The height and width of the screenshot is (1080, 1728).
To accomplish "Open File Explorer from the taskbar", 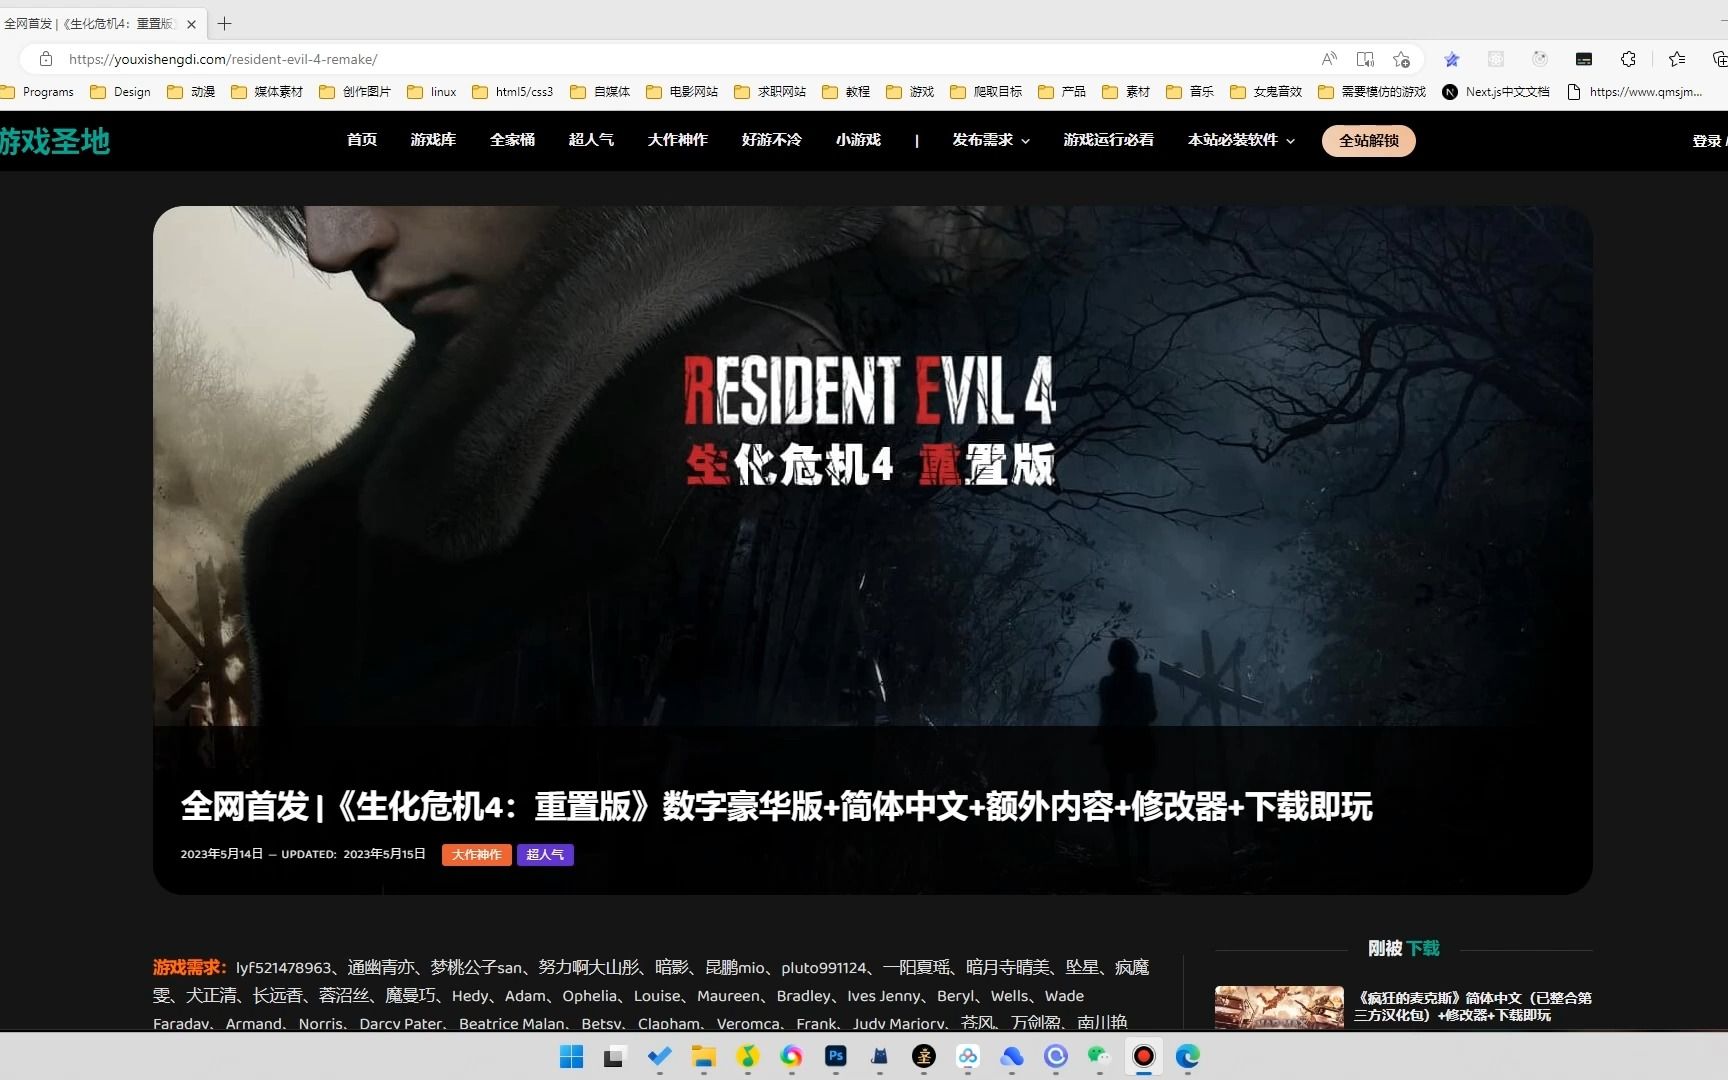I will 704,1057.
